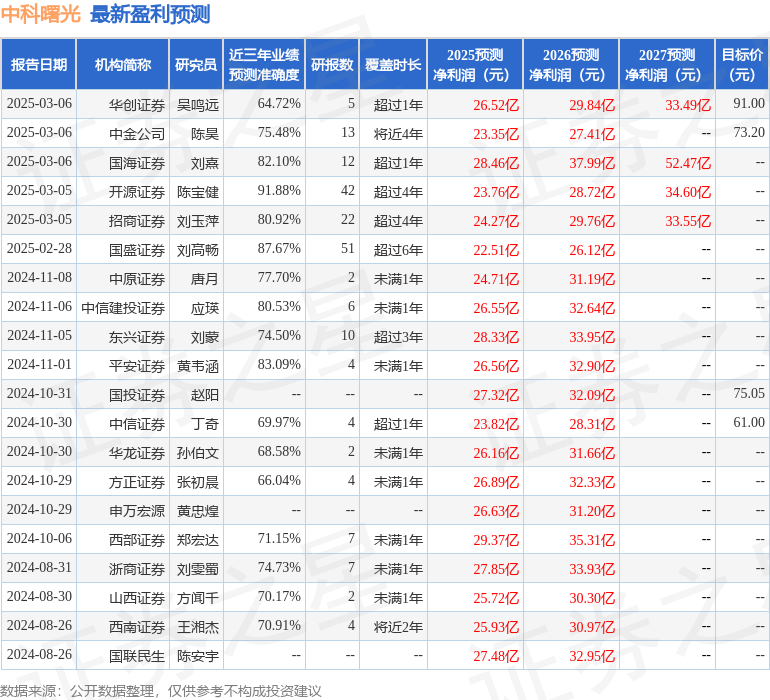The height and width of the screenshot is (700, 770).
Task: Click accuracy value 91.88%
Action: click(x=279, y=190)
